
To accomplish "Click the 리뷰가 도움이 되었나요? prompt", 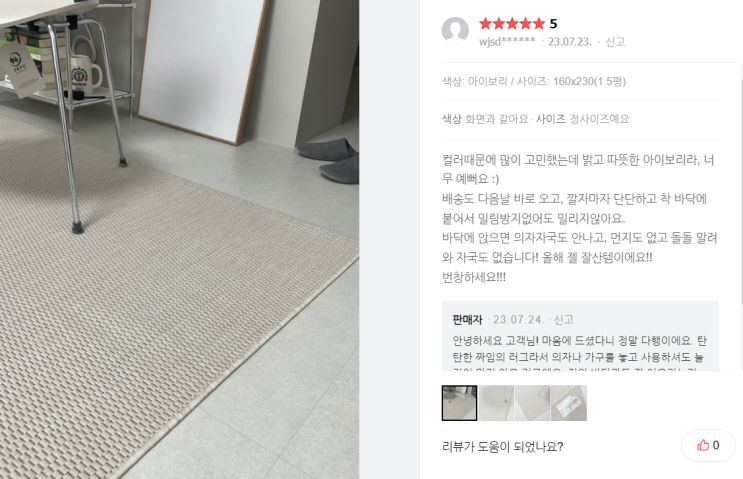I will tap(502, 446).
